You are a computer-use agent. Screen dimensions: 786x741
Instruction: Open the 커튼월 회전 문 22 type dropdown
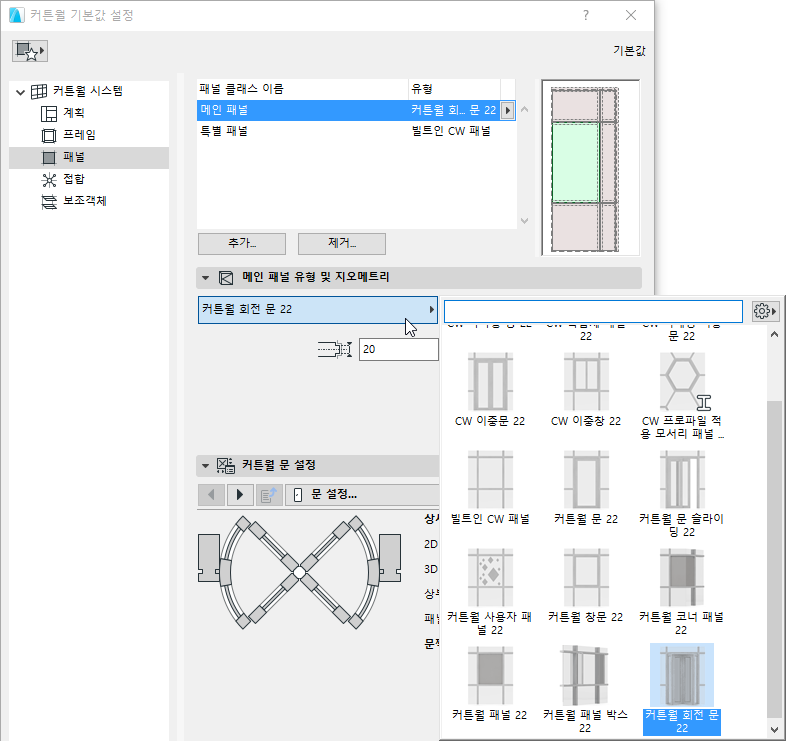click(318, 310)
